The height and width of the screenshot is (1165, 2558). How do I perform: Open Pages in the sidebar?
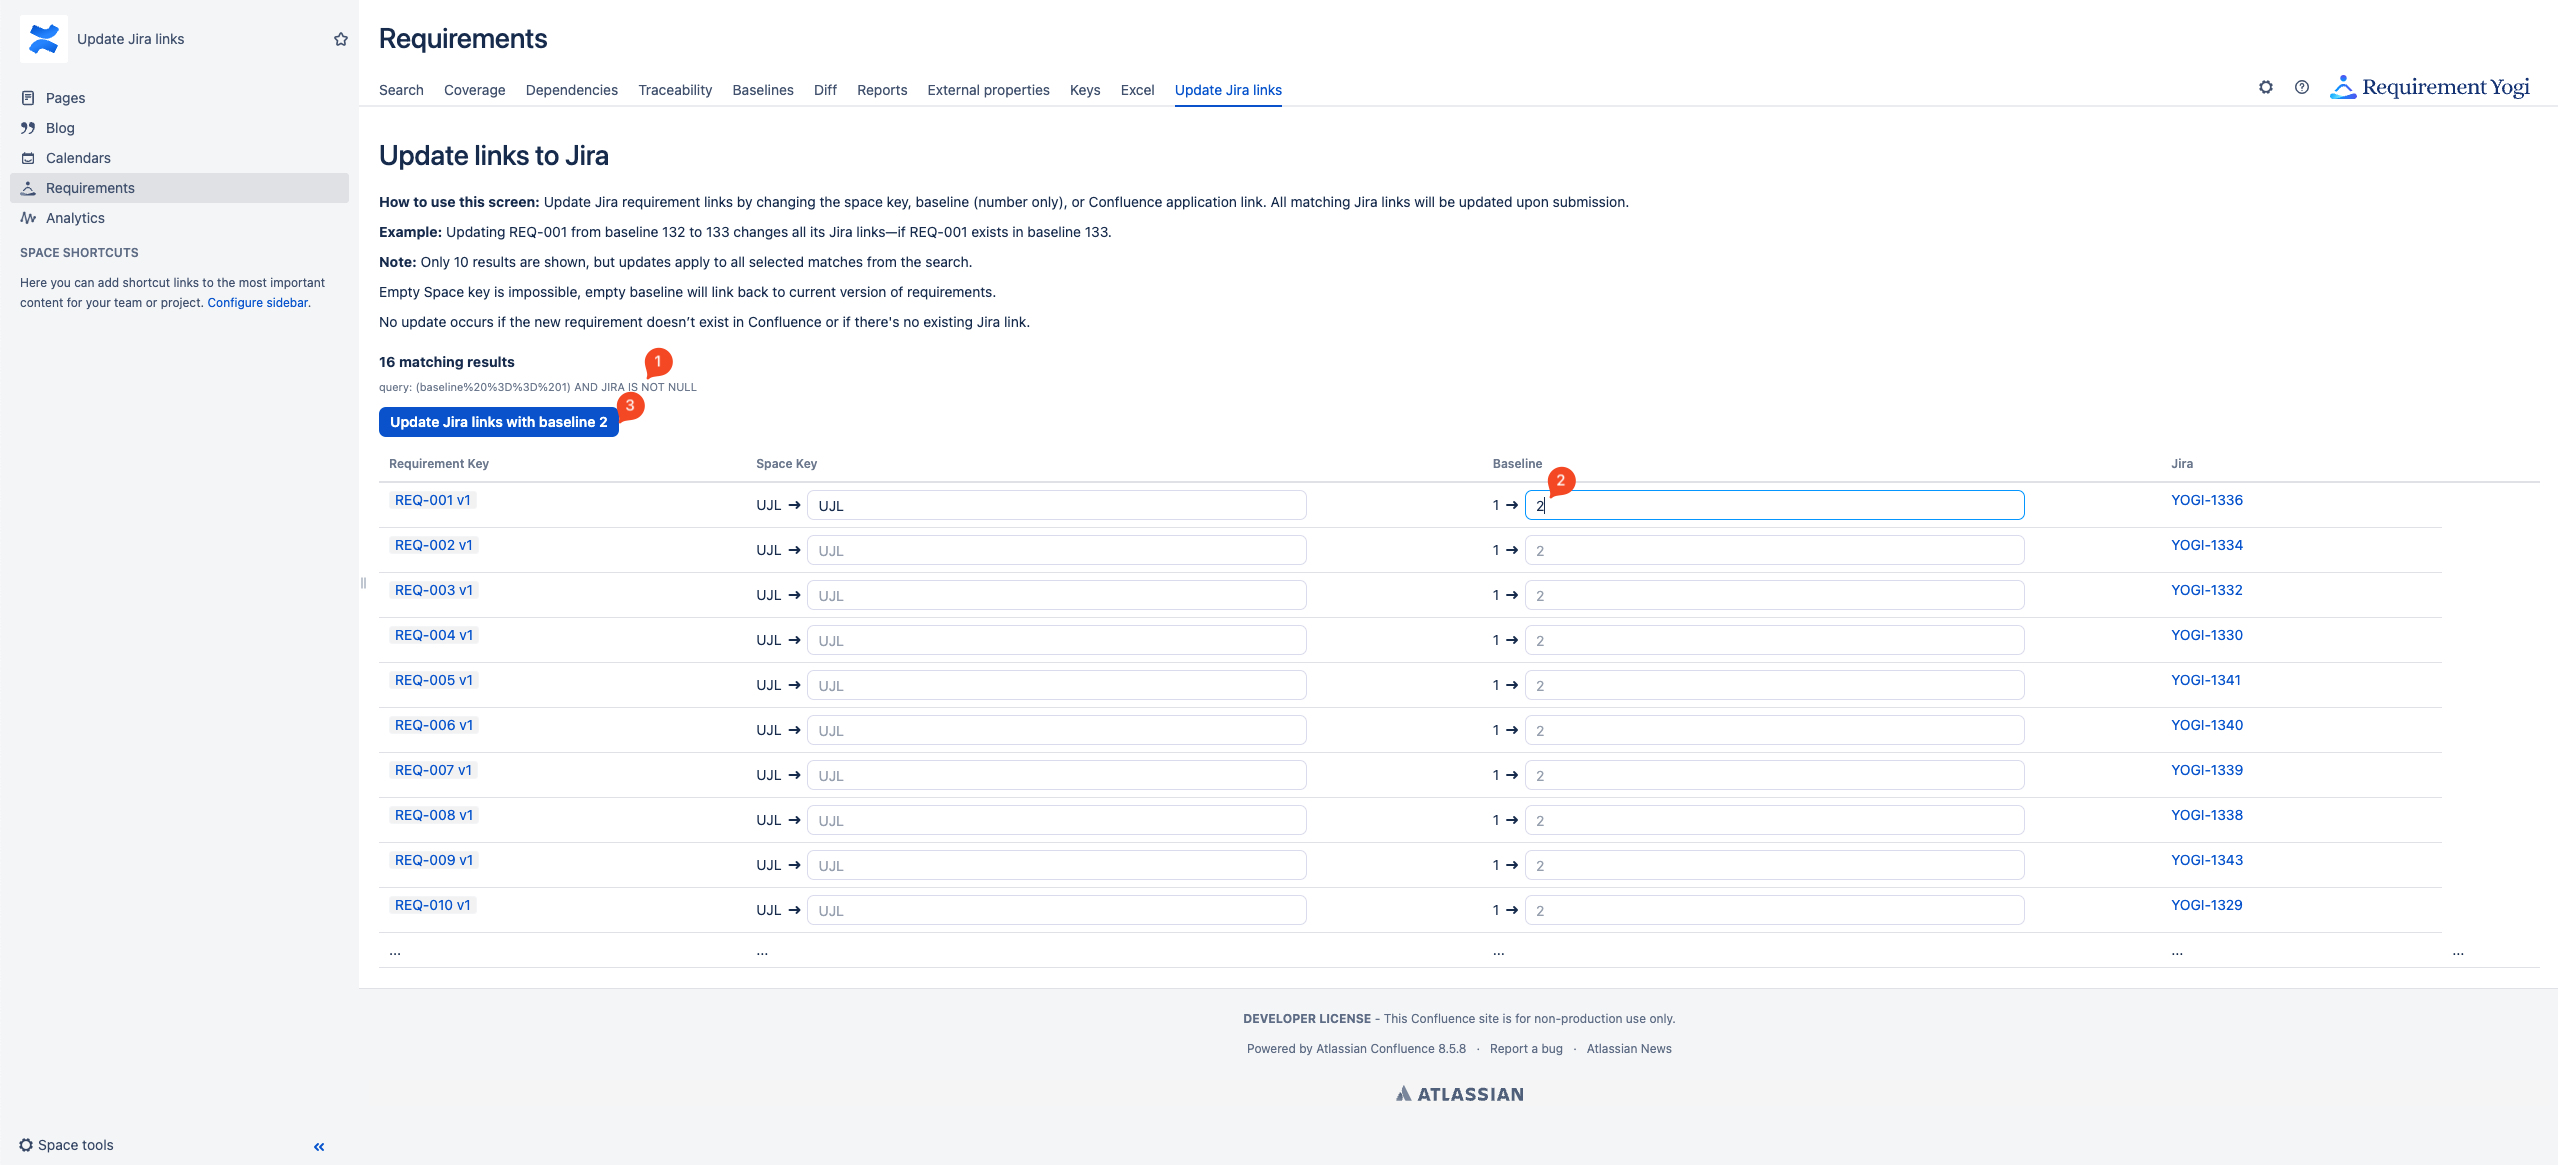click(65, 98)
